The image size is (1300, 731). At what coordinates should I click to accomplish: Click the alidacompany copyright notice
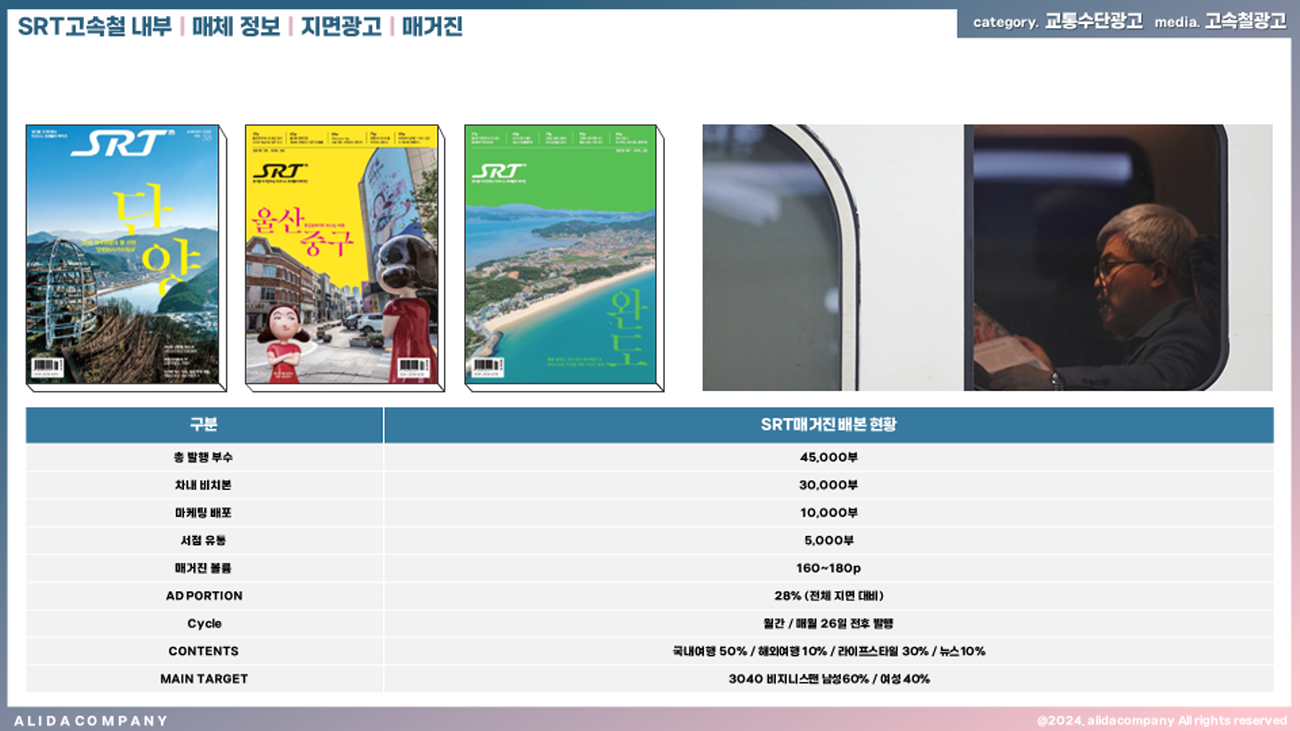point(1161,720)
